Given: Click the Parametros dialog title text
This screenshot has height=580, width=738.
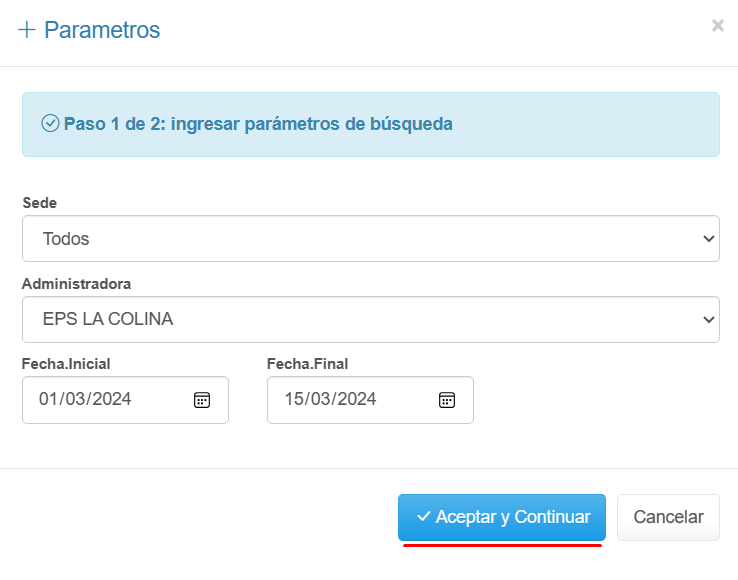Looking at the screenshot, I should pos(102,30).
